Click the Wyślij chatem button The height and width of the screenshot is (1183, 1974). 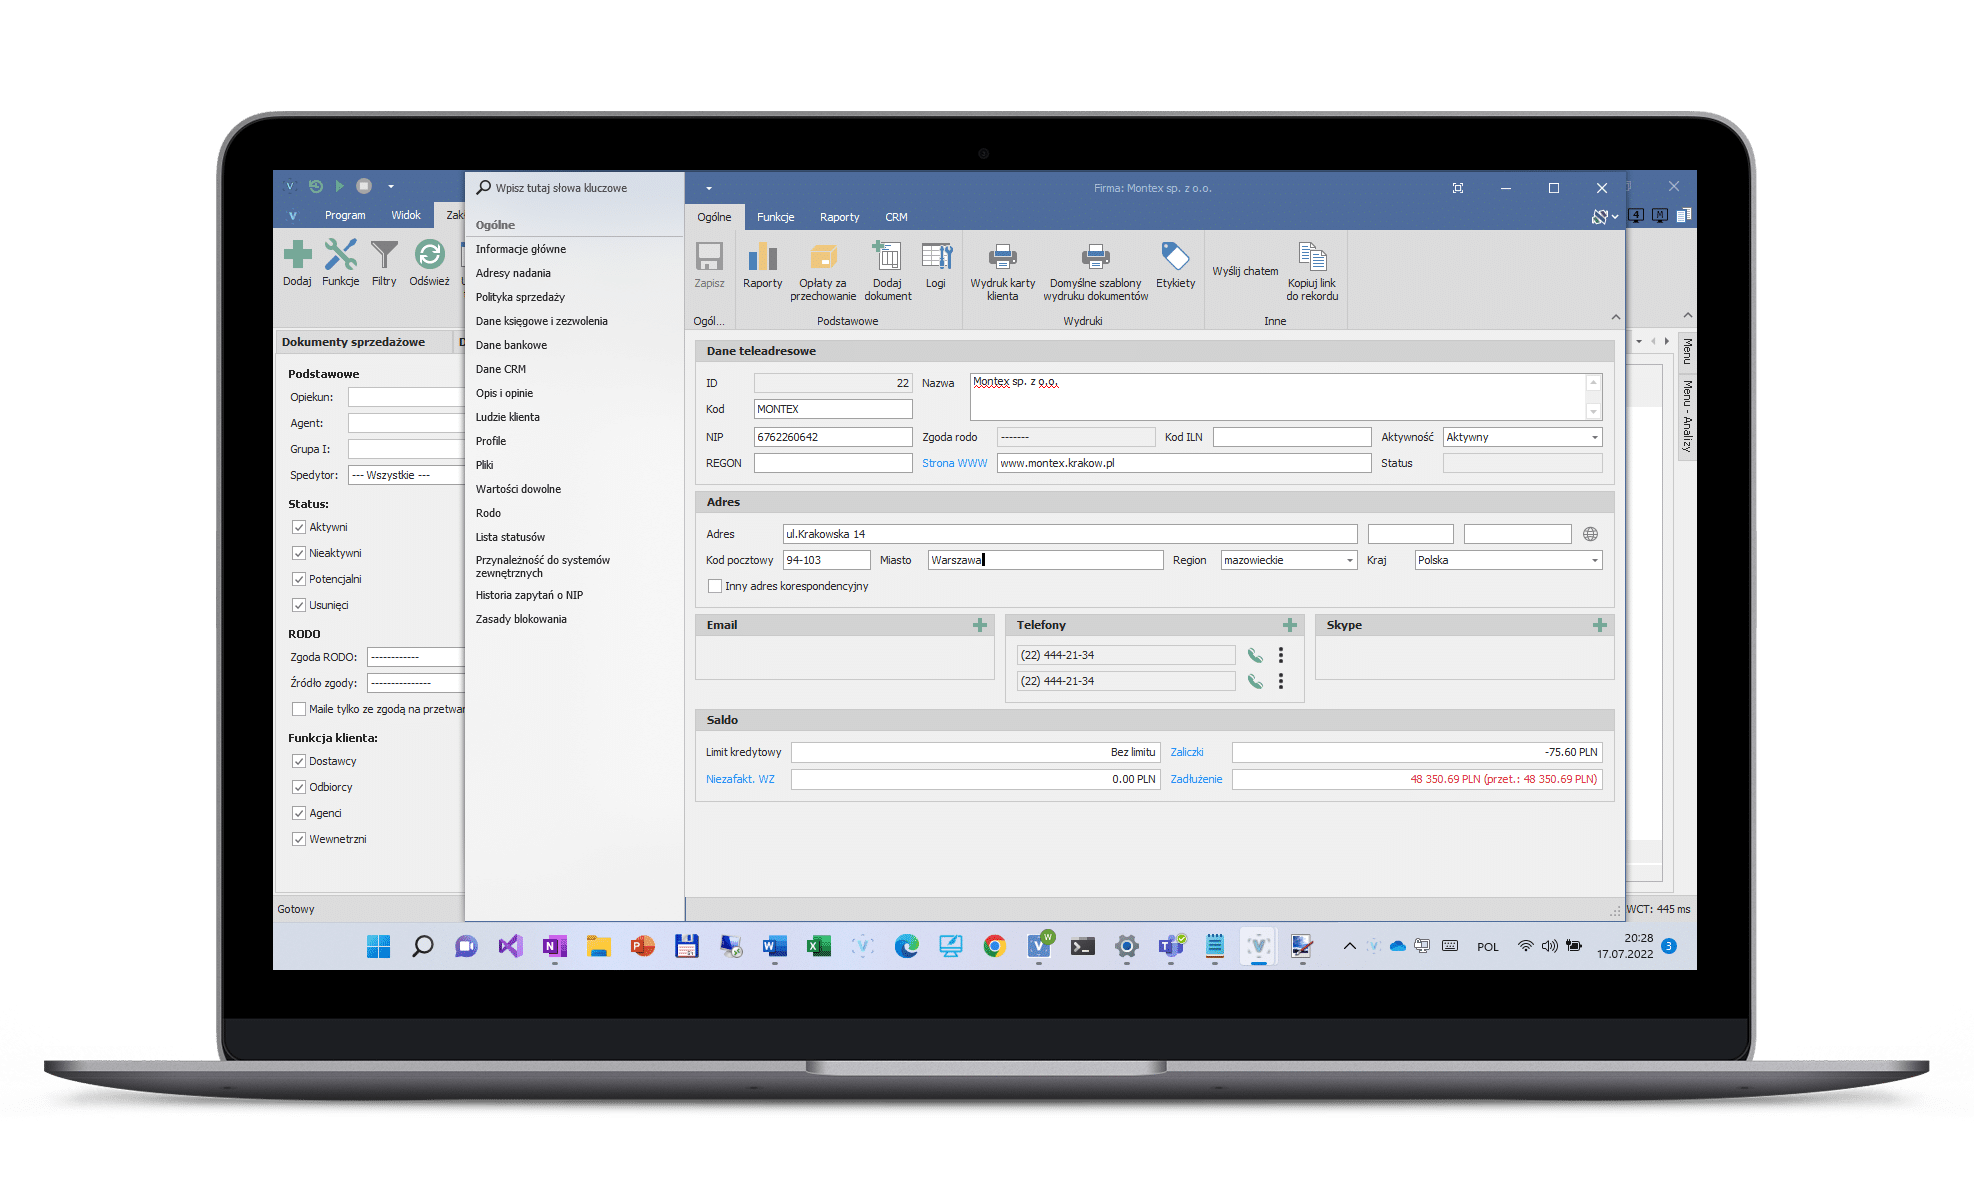click(x=1245, y=271)
